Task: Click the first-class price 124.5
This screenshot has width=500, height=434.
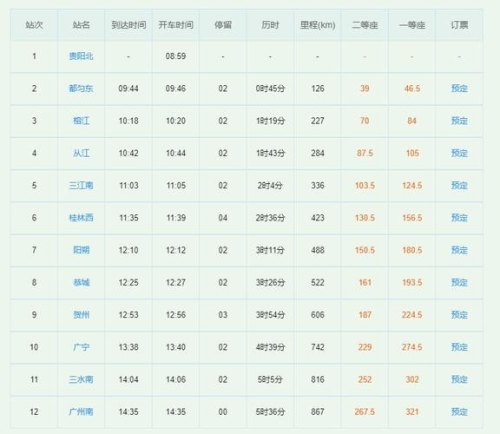Action: tap(412, 185)
